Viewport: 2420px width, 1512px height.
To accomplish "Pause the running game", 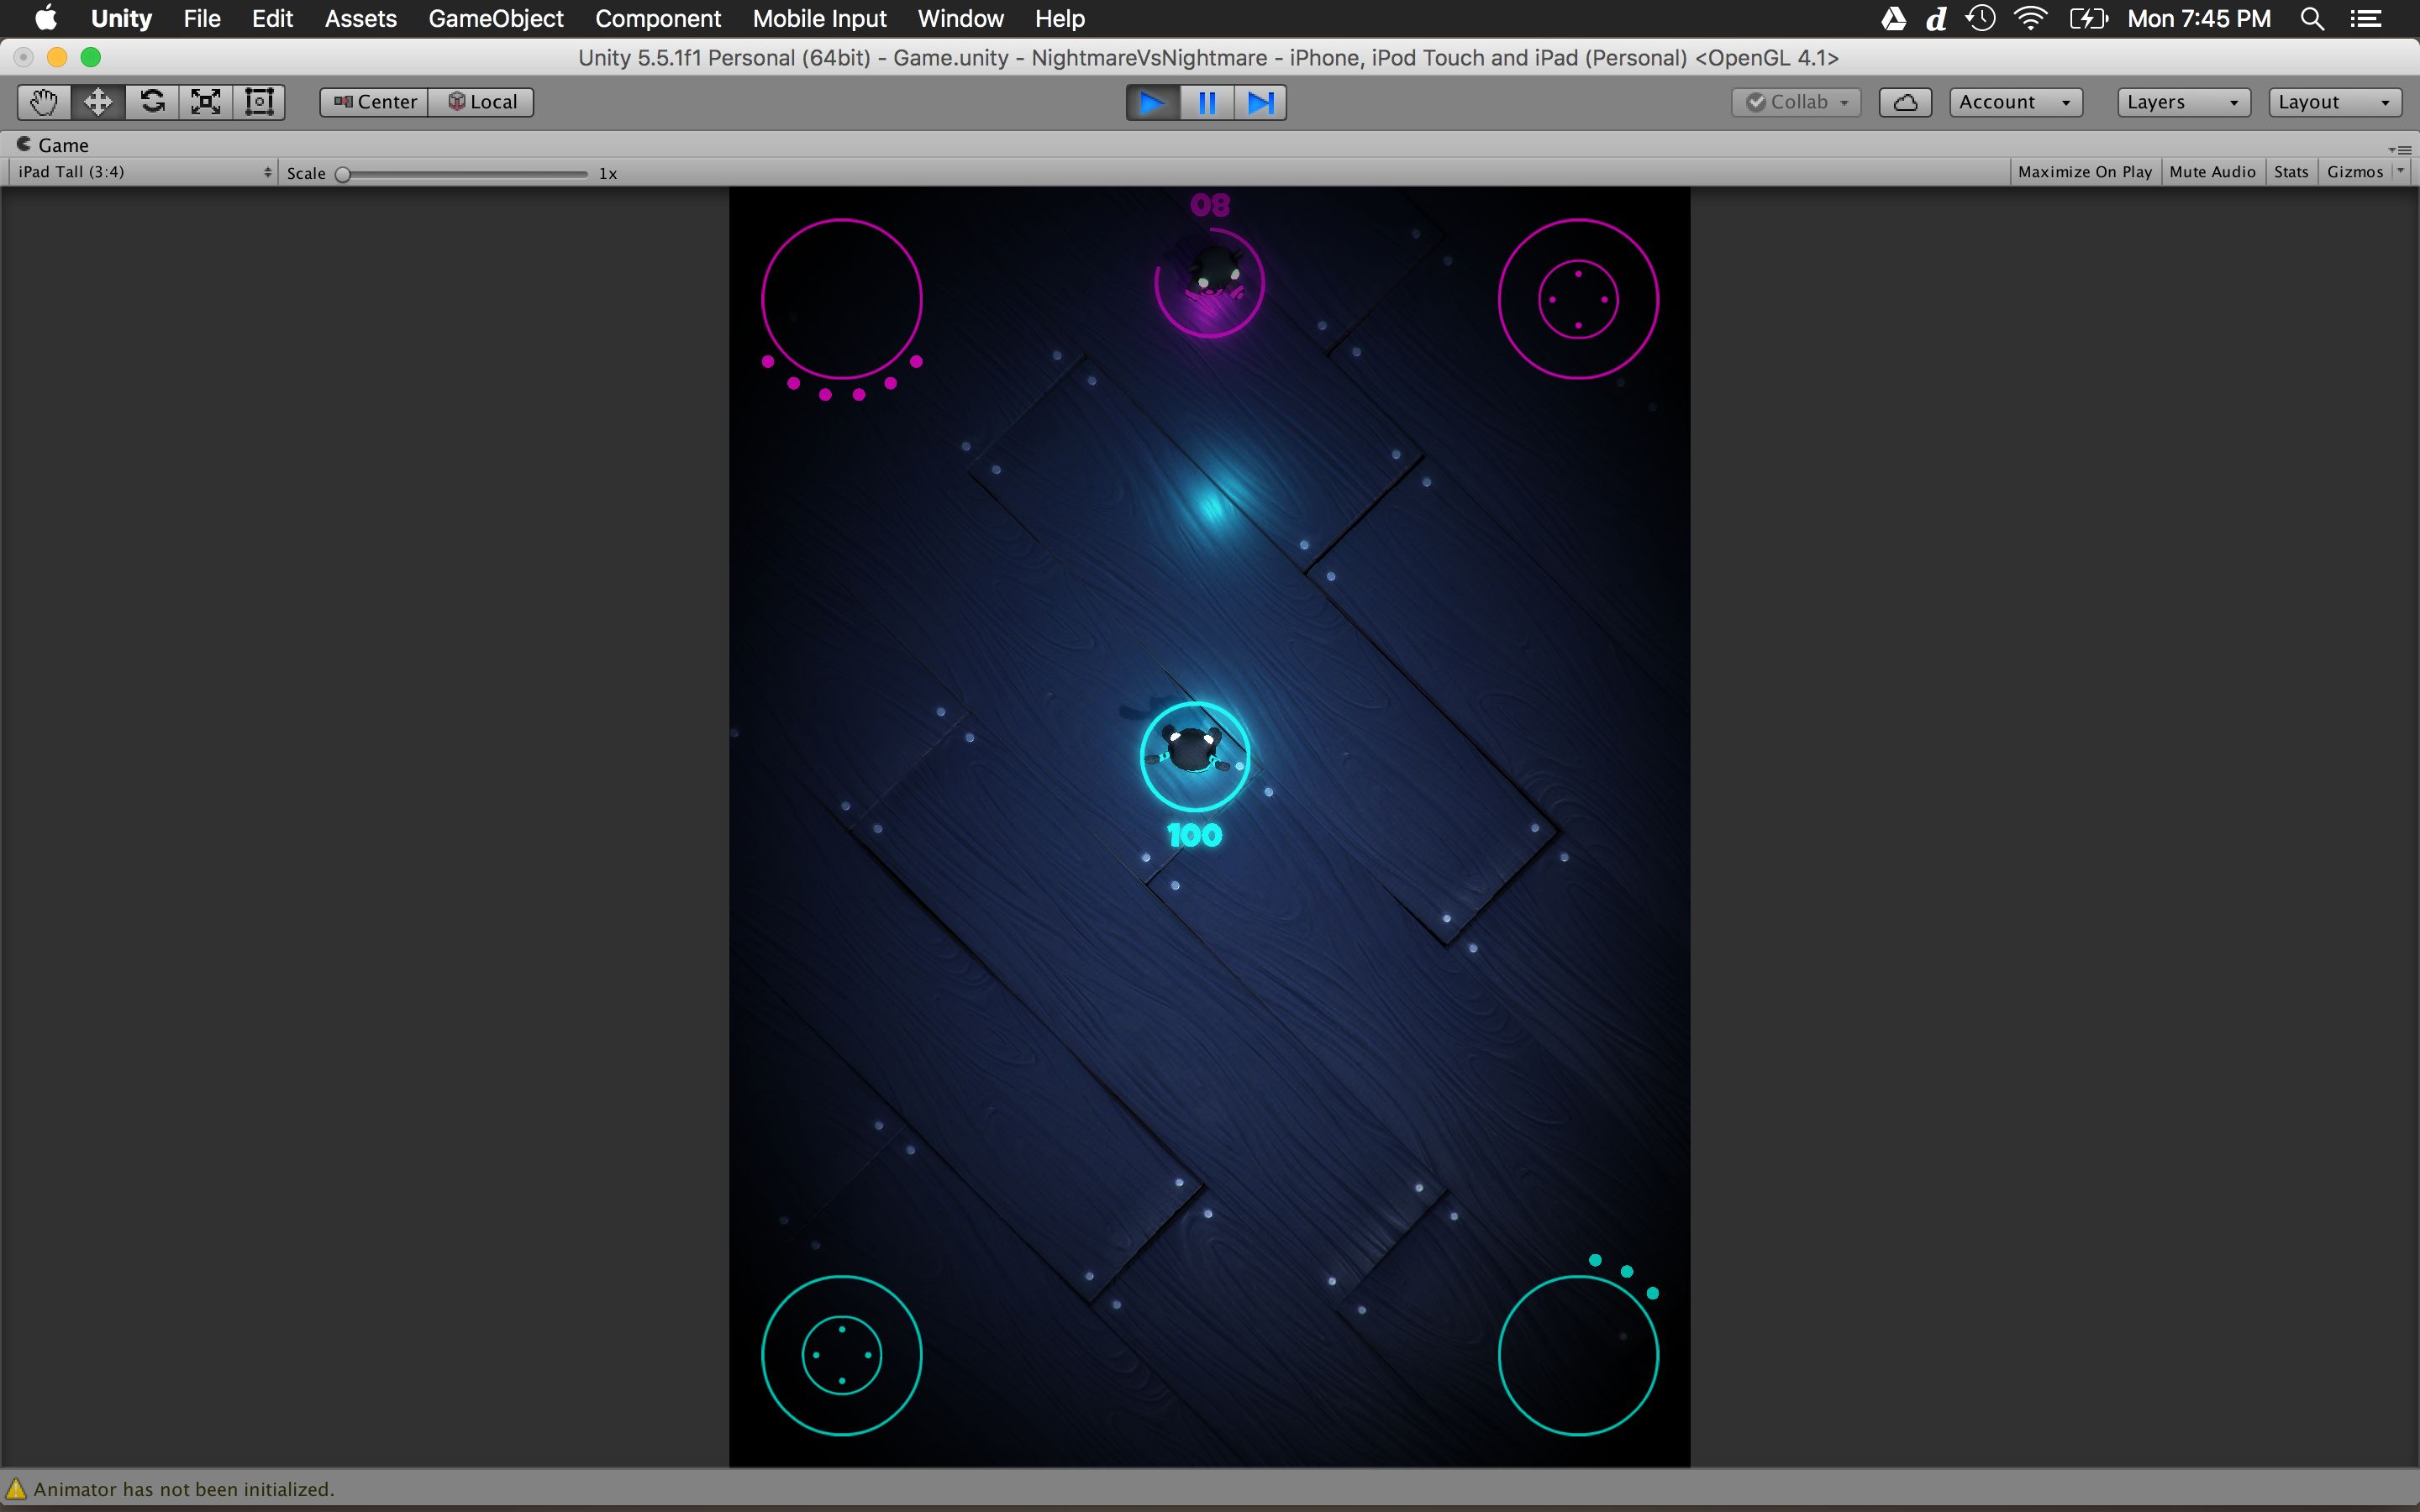I will click(x=1207, y=103).
